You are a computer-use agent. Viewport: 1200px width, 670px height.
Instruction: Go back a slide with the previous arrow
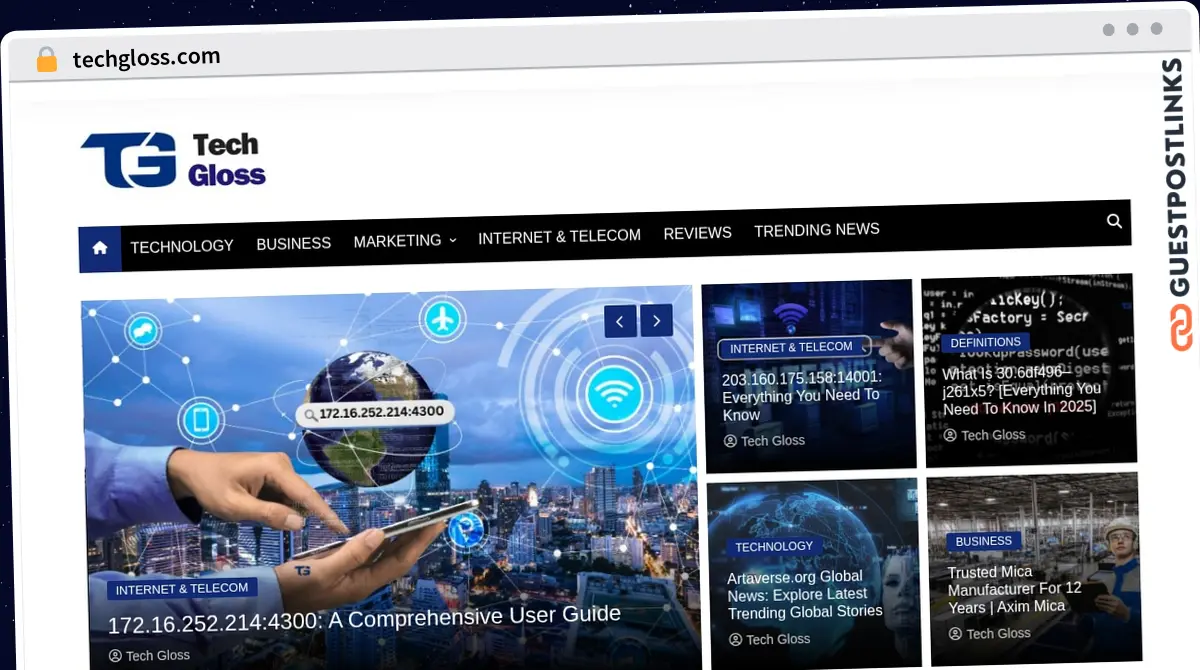(620, 320)
